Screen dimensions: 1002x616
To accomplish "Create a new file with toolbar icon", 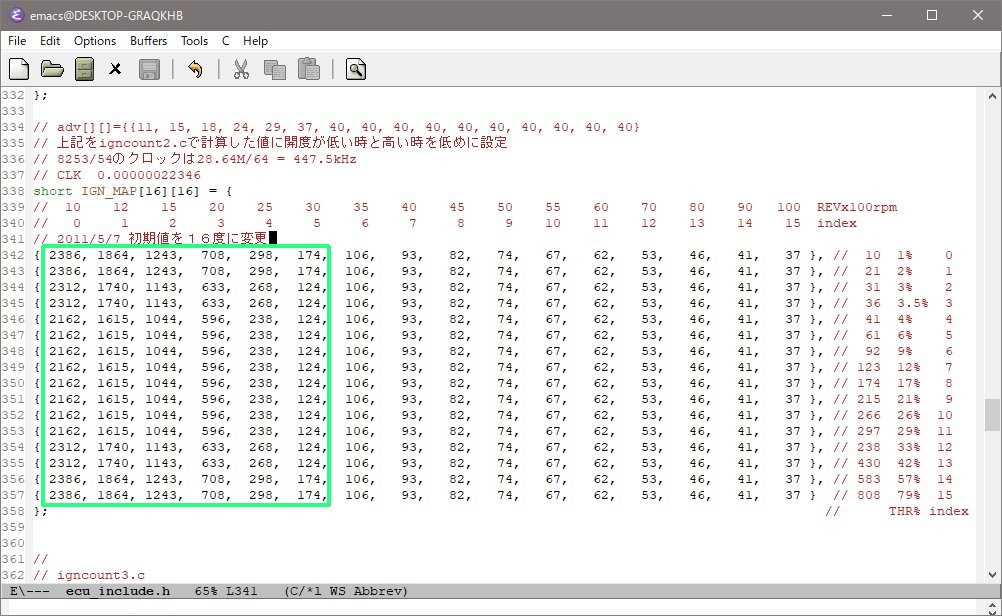I will [19, 69].
